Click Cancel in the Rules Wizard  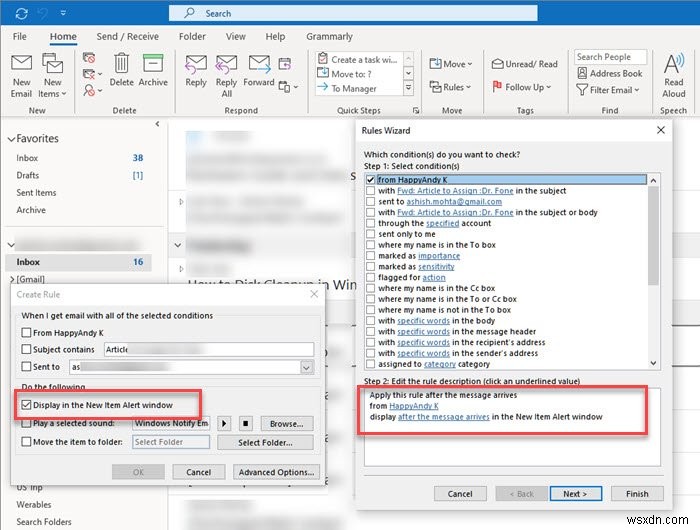[x=460, y=494]
